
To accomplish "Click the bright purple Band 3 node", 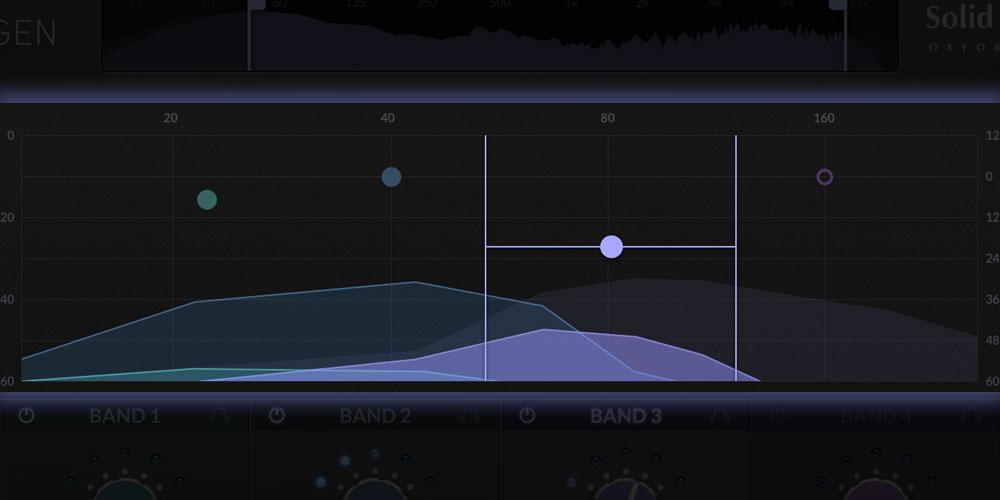I will click(x=611, y=247).
